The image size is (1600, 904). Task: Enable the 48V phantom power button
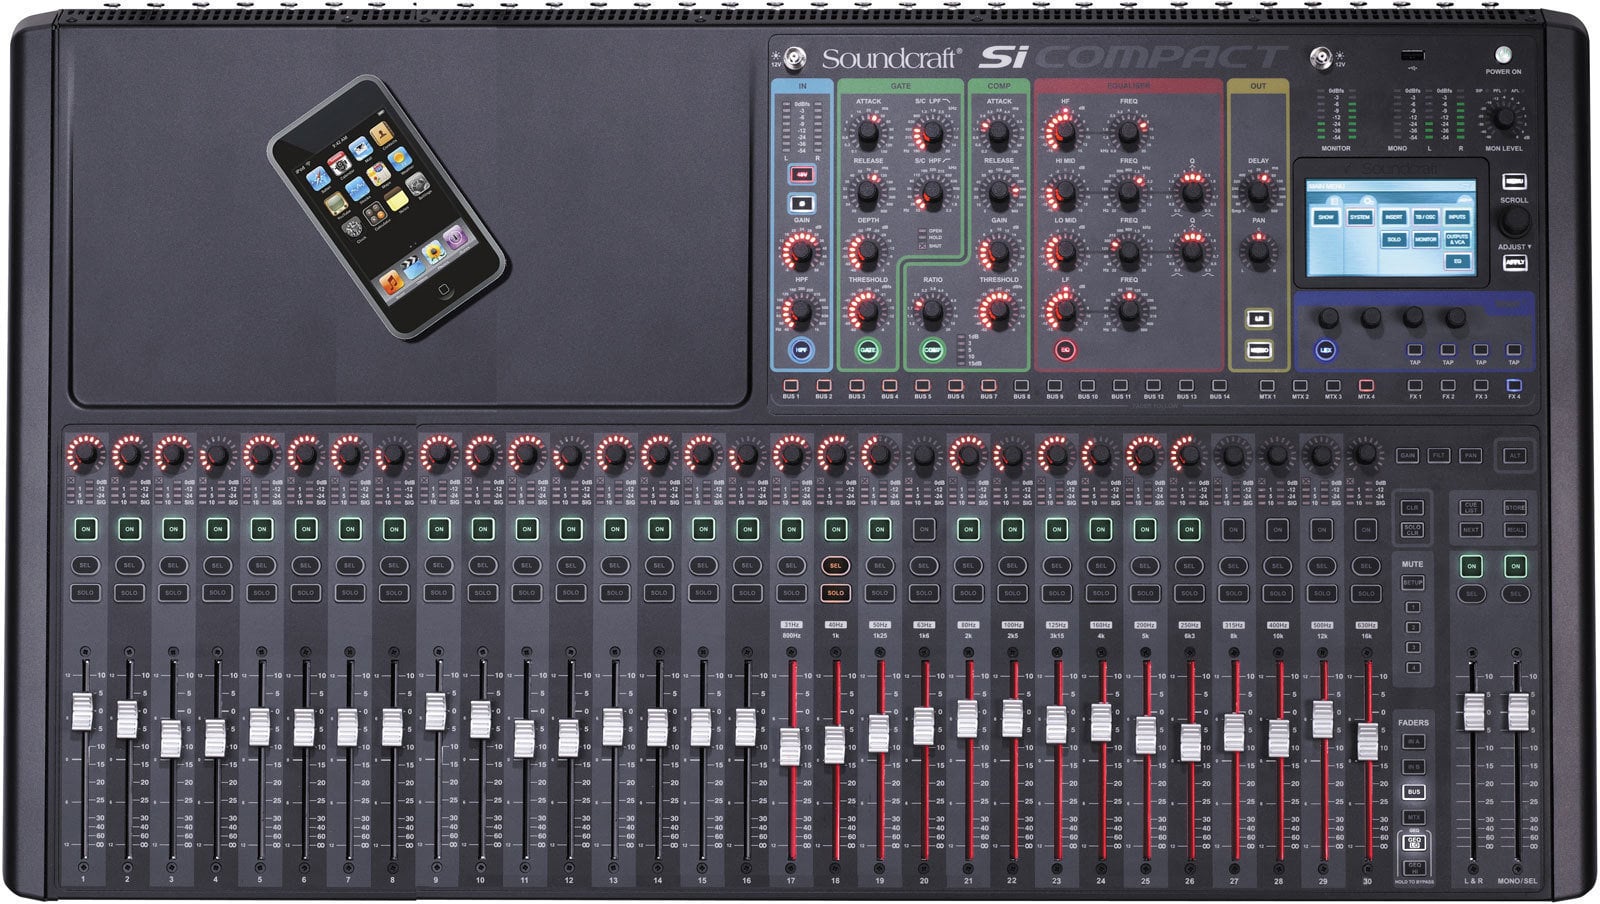tap(802, 174)
